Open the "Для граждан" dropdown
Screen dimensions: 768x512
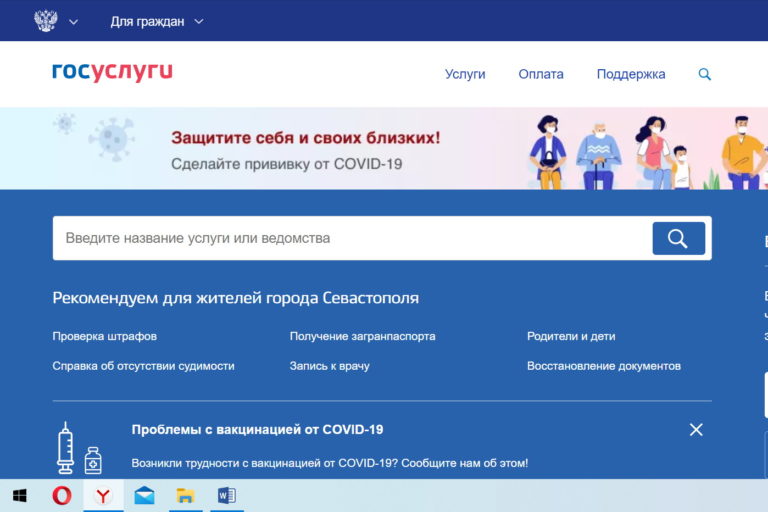coord(156,21)
